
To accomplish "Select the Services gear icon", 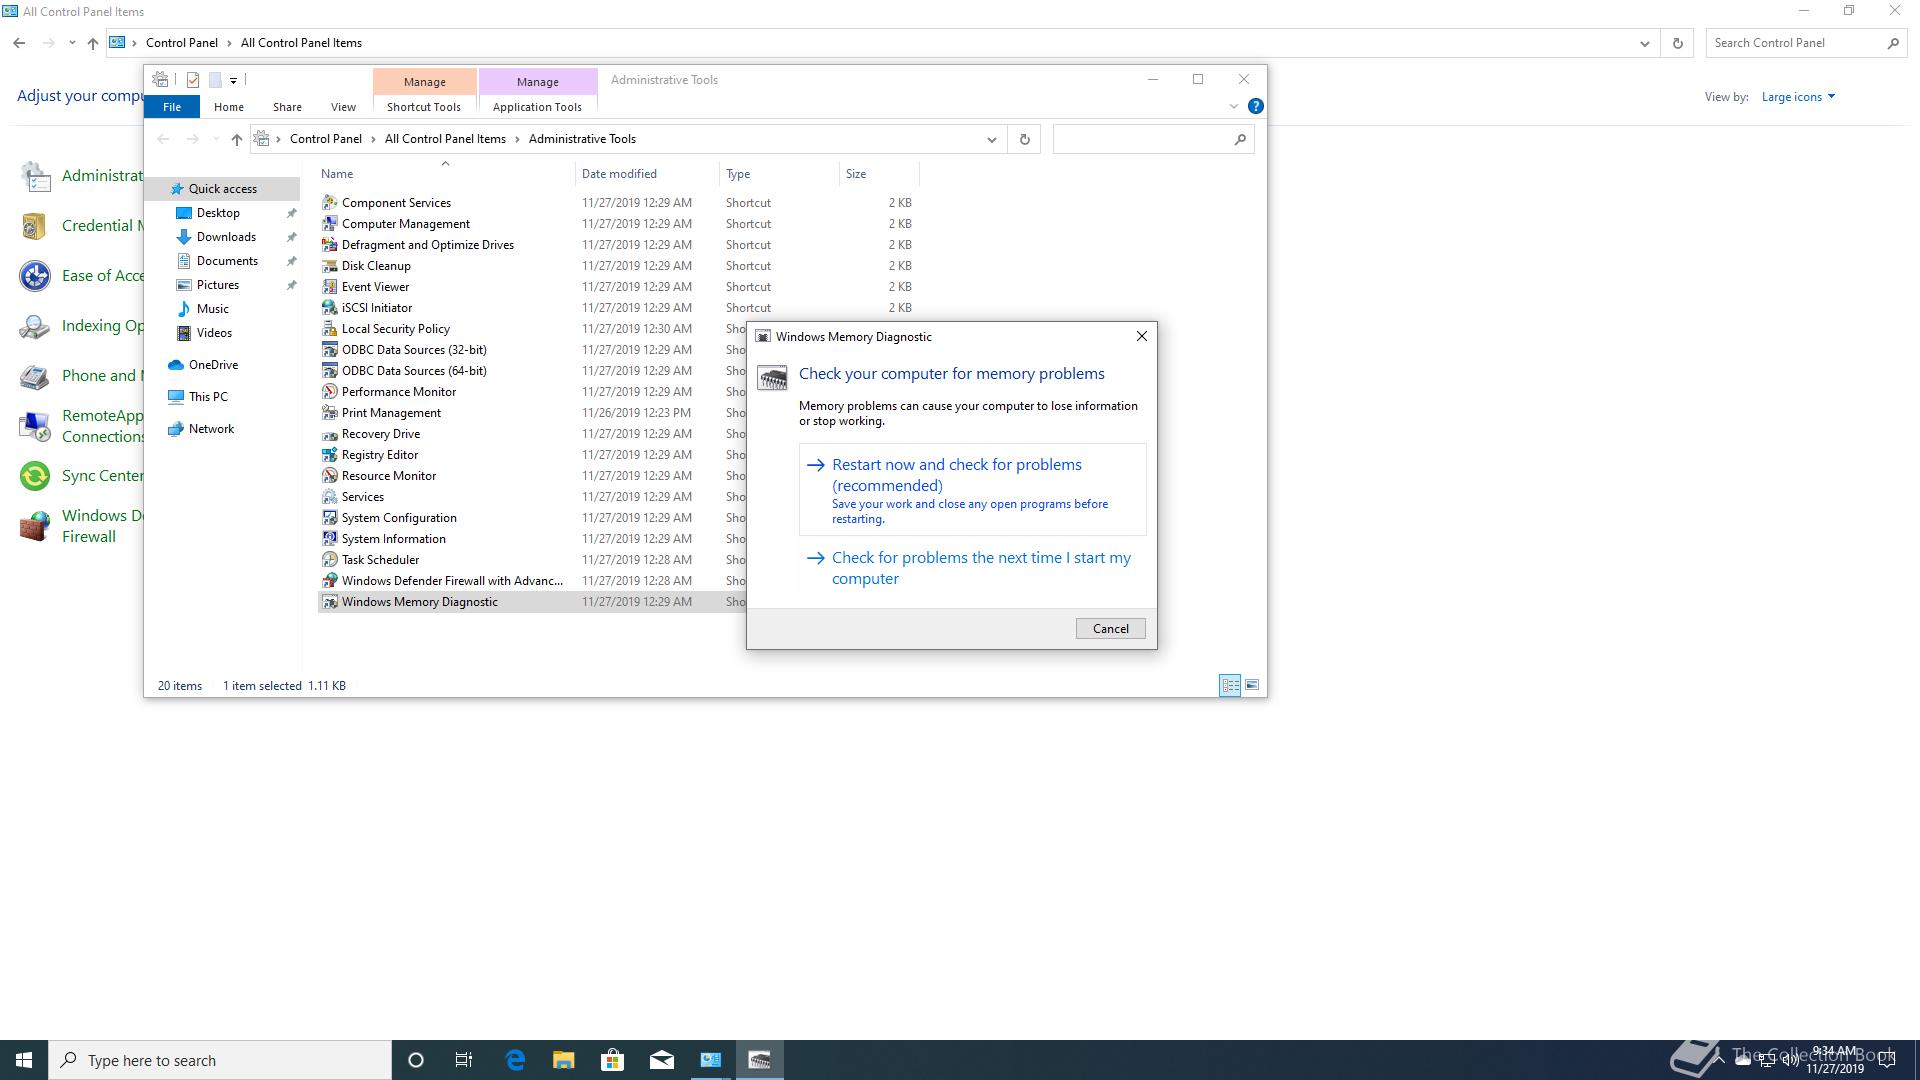I will (329, 496).
